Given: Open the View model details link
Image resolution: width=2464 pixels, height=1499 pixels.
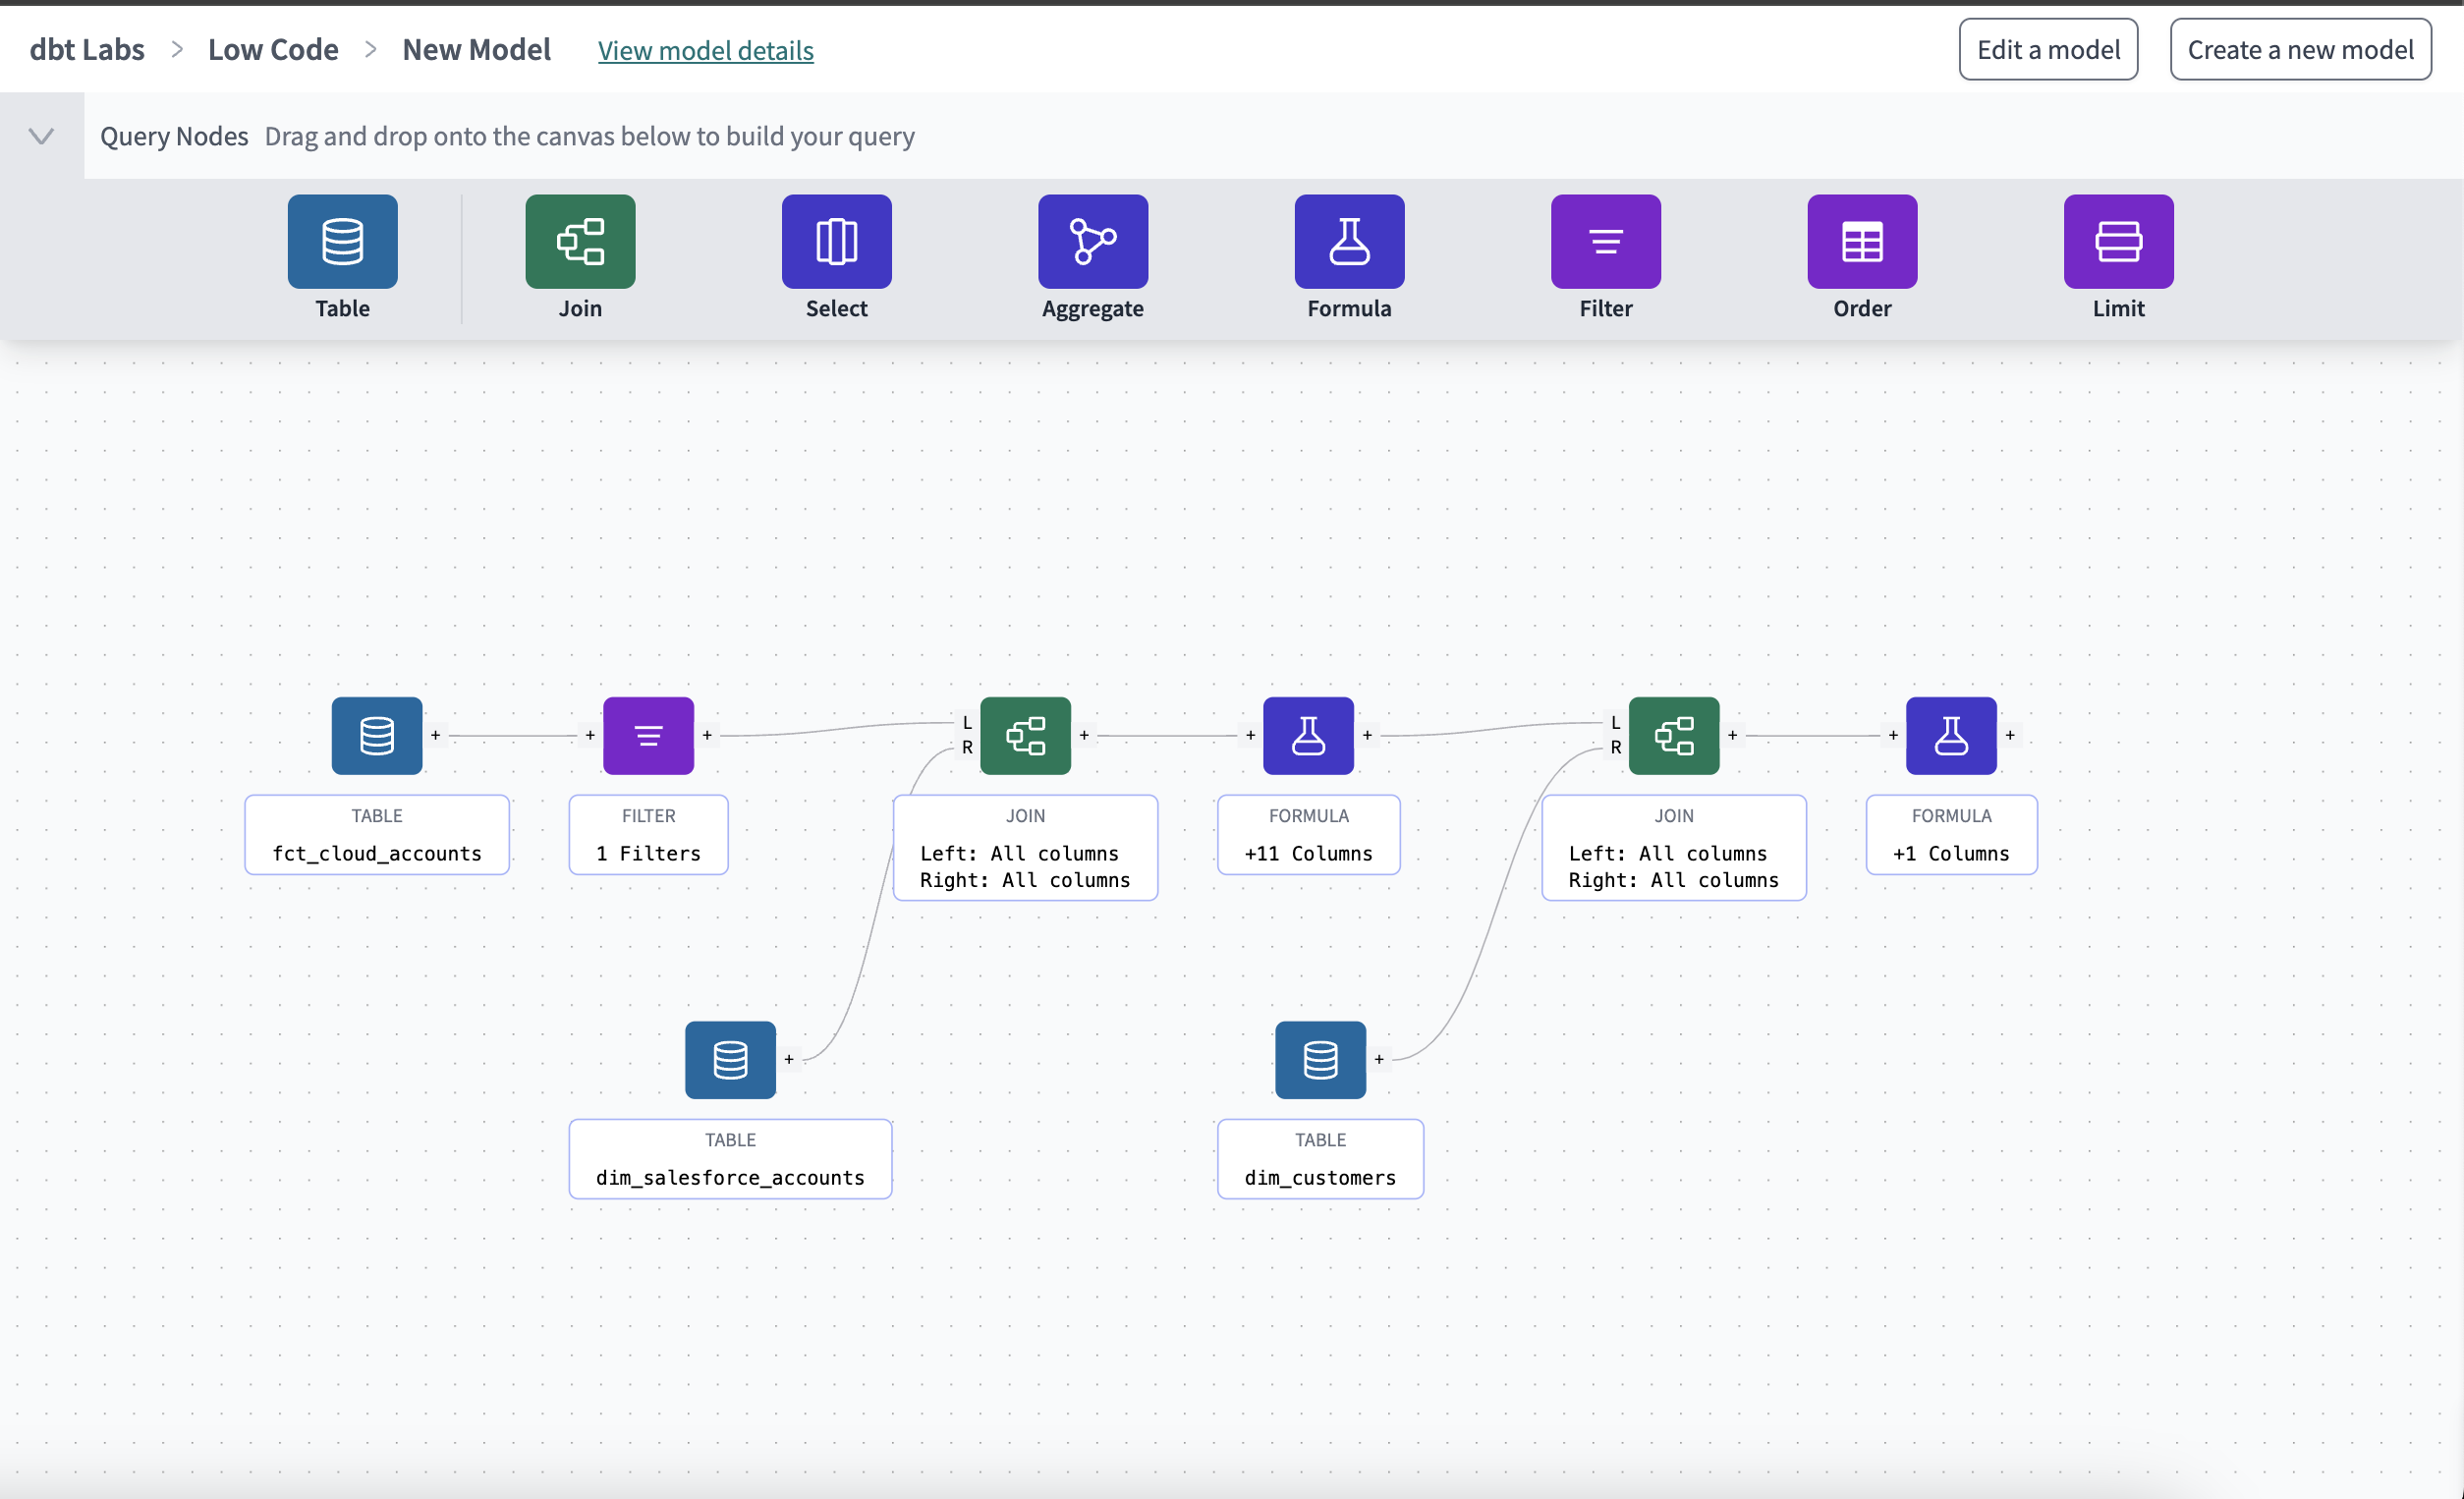Looking at the screenshot, I should [705, 50].
